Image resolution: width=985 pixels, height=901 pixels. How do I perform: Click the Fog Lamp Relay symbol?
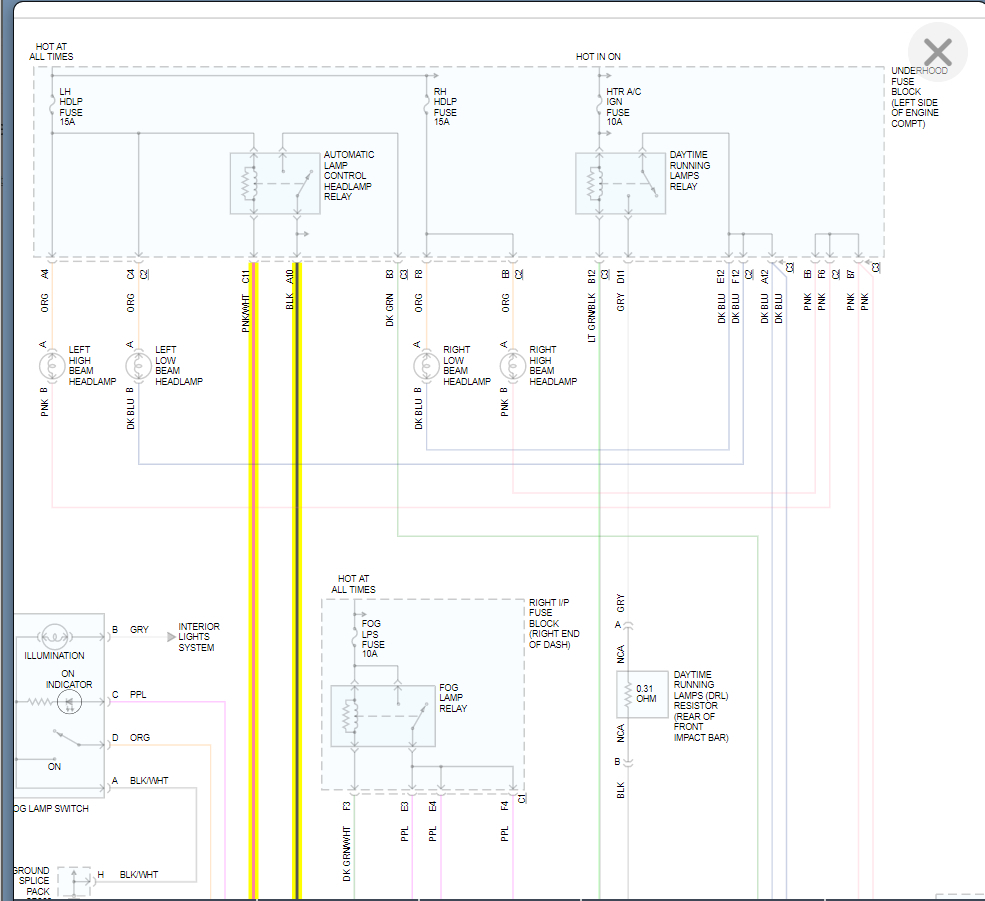pos(383,716)
